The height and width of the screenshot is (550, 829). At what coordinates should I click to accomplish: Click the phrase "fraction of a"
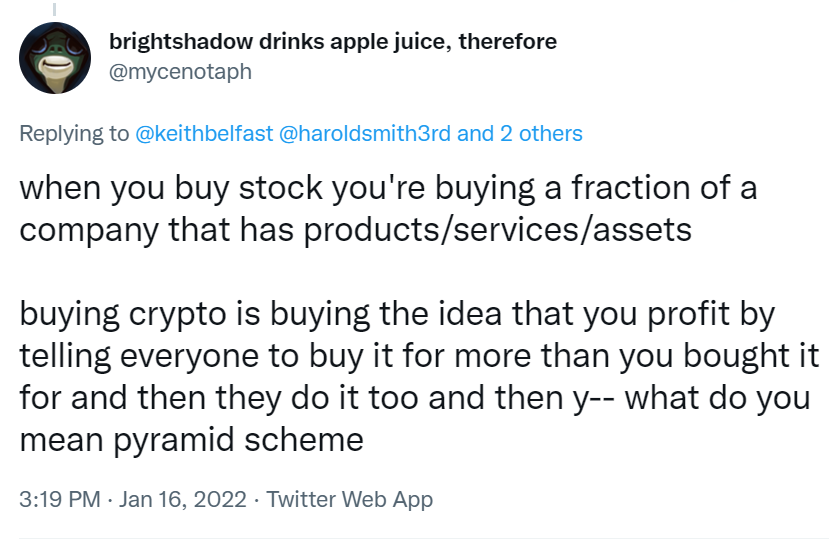(664, 188)
